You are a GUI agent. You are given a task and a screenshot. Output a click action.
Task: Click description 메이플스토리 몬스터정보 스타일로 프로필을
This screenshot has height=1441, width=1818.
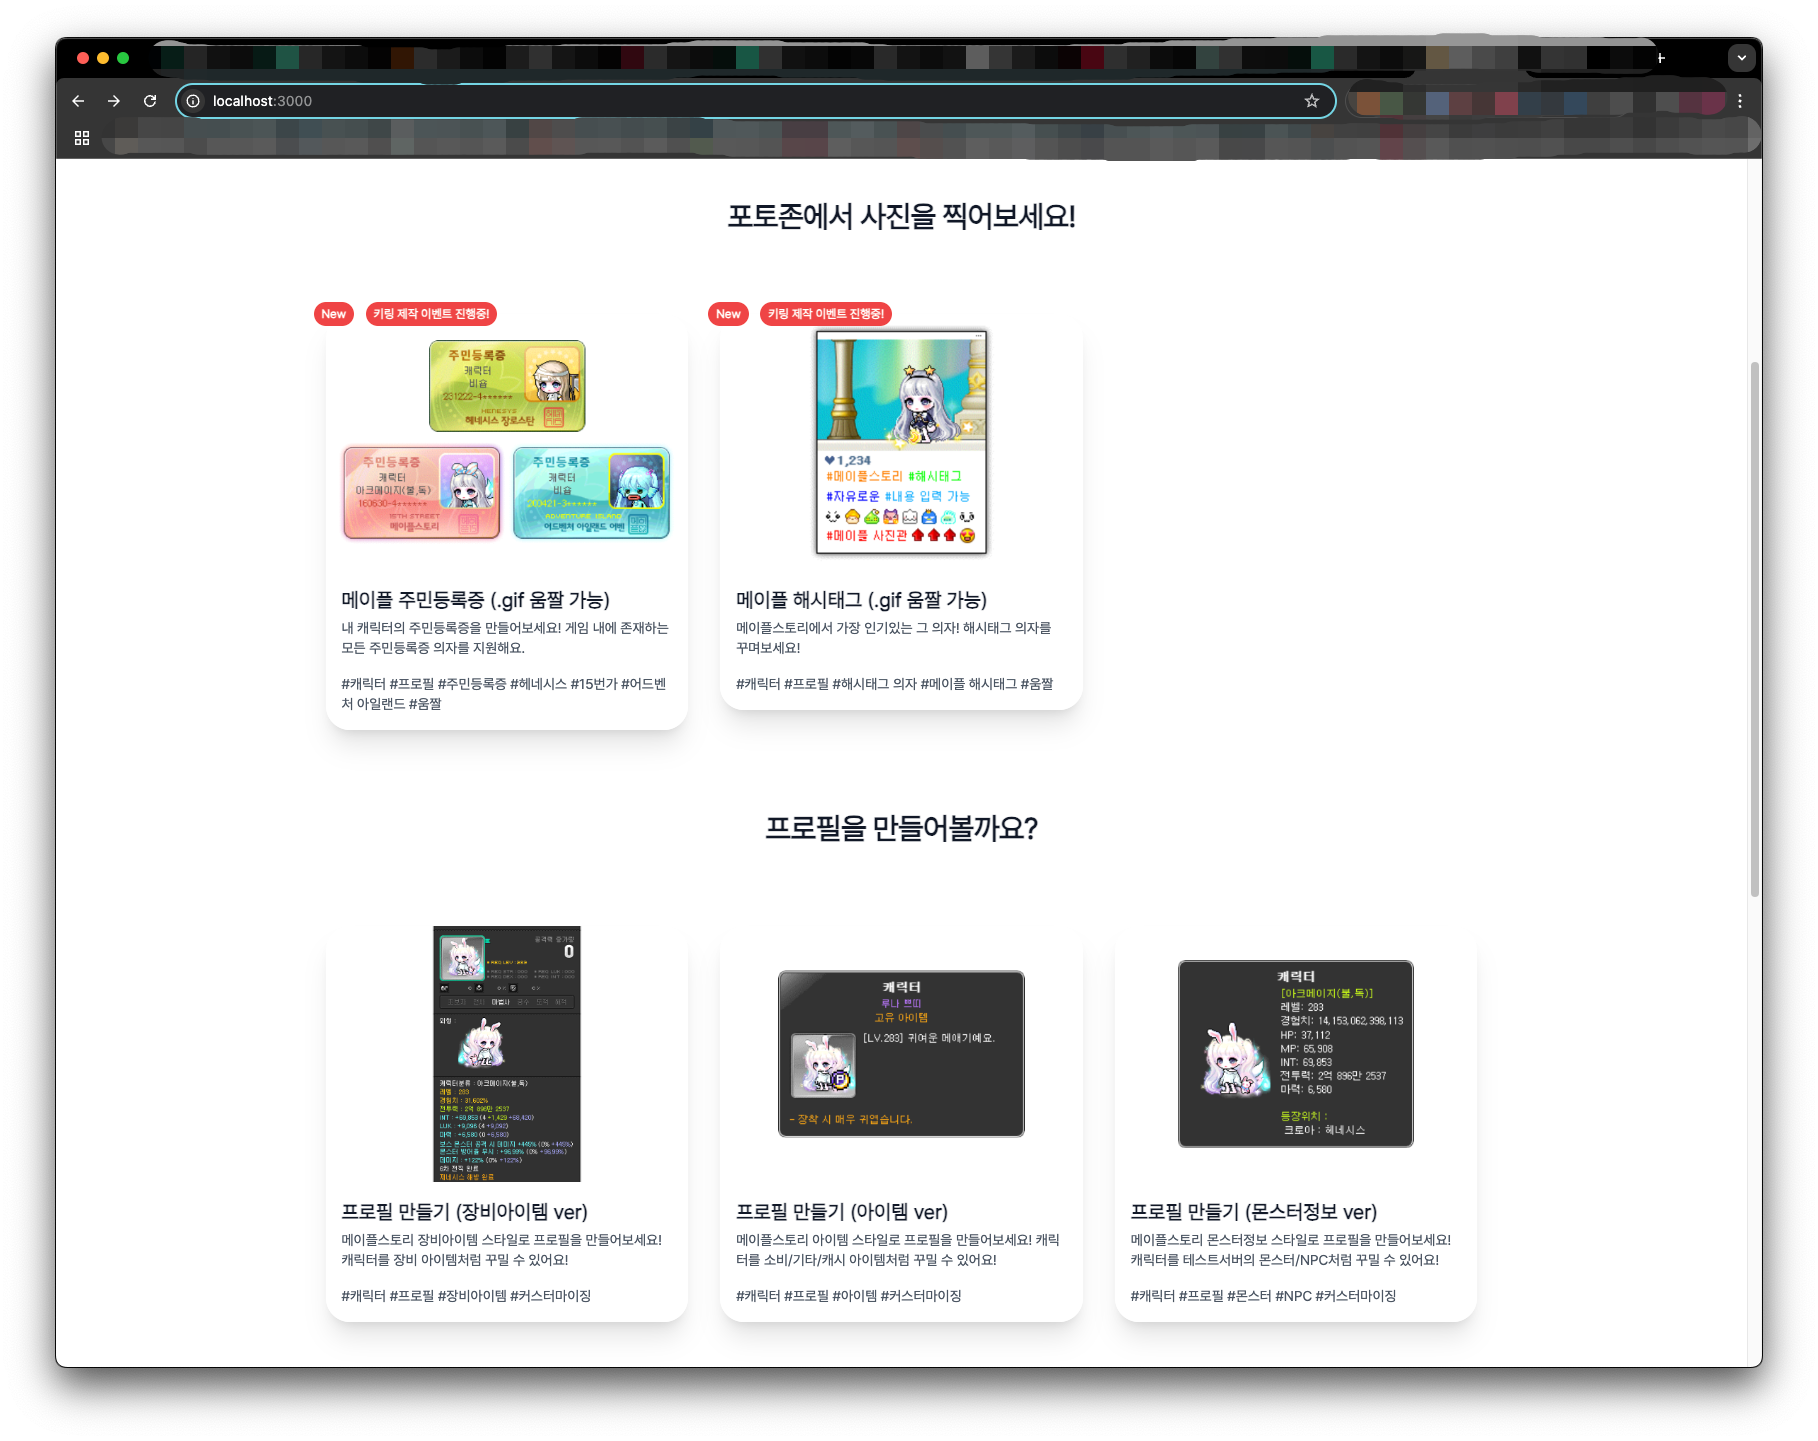[x=1291, y=1250]
